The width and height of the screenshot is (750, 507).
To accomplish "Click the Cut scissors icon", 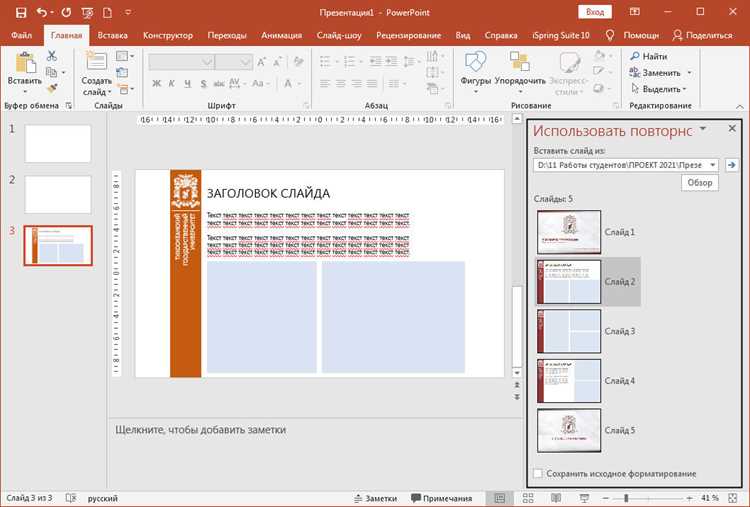I will 52,55.
